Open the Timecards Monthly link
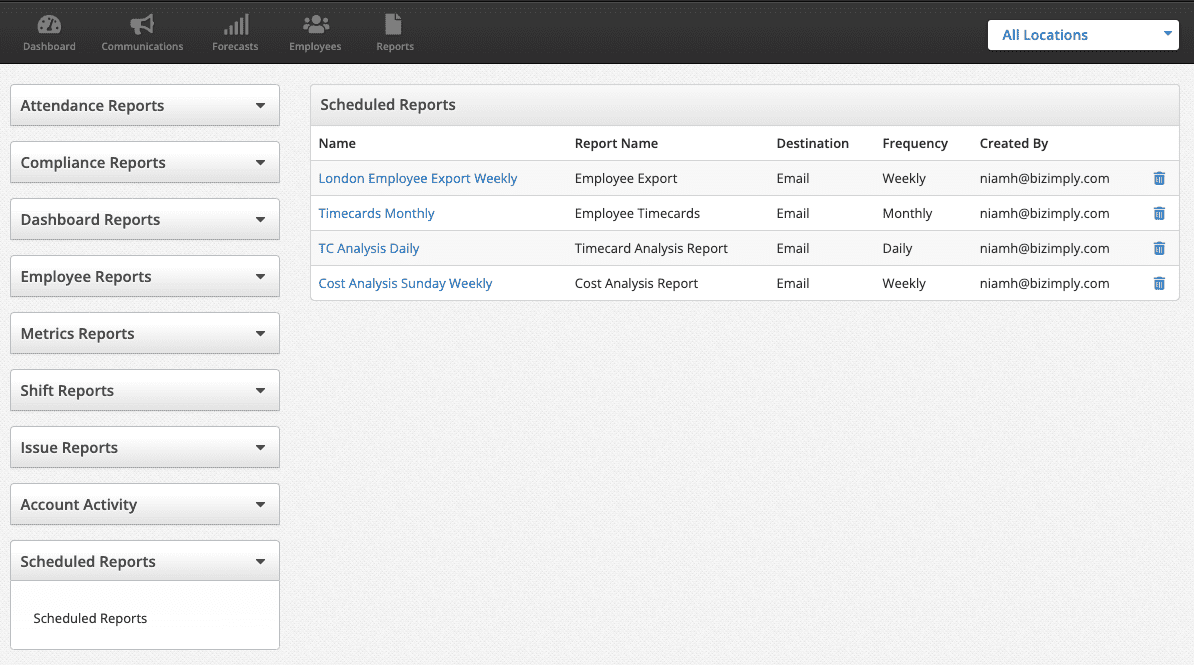The width and height of the screenshot is (1194, 665). click(x=376, y=214)
